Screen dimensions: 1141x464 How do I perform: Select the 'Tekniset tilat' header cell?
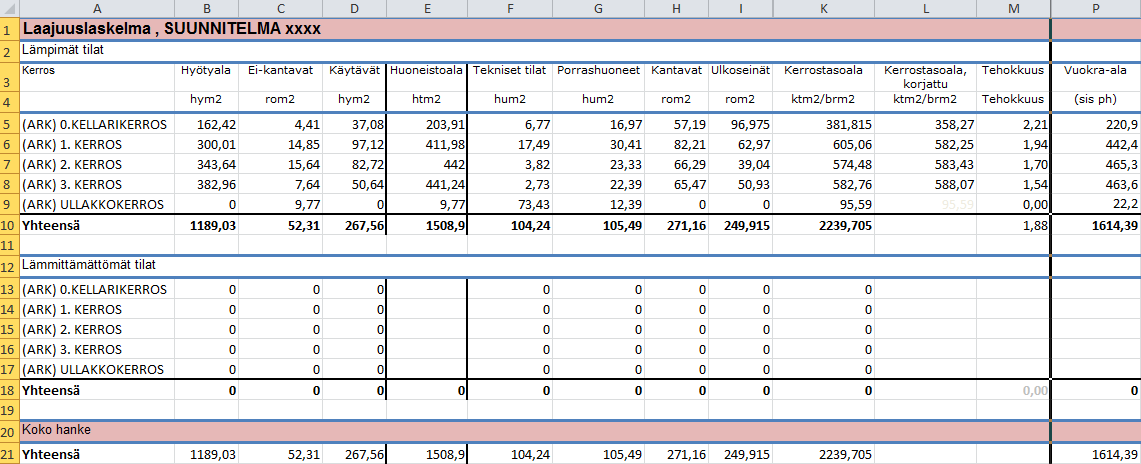510,76
